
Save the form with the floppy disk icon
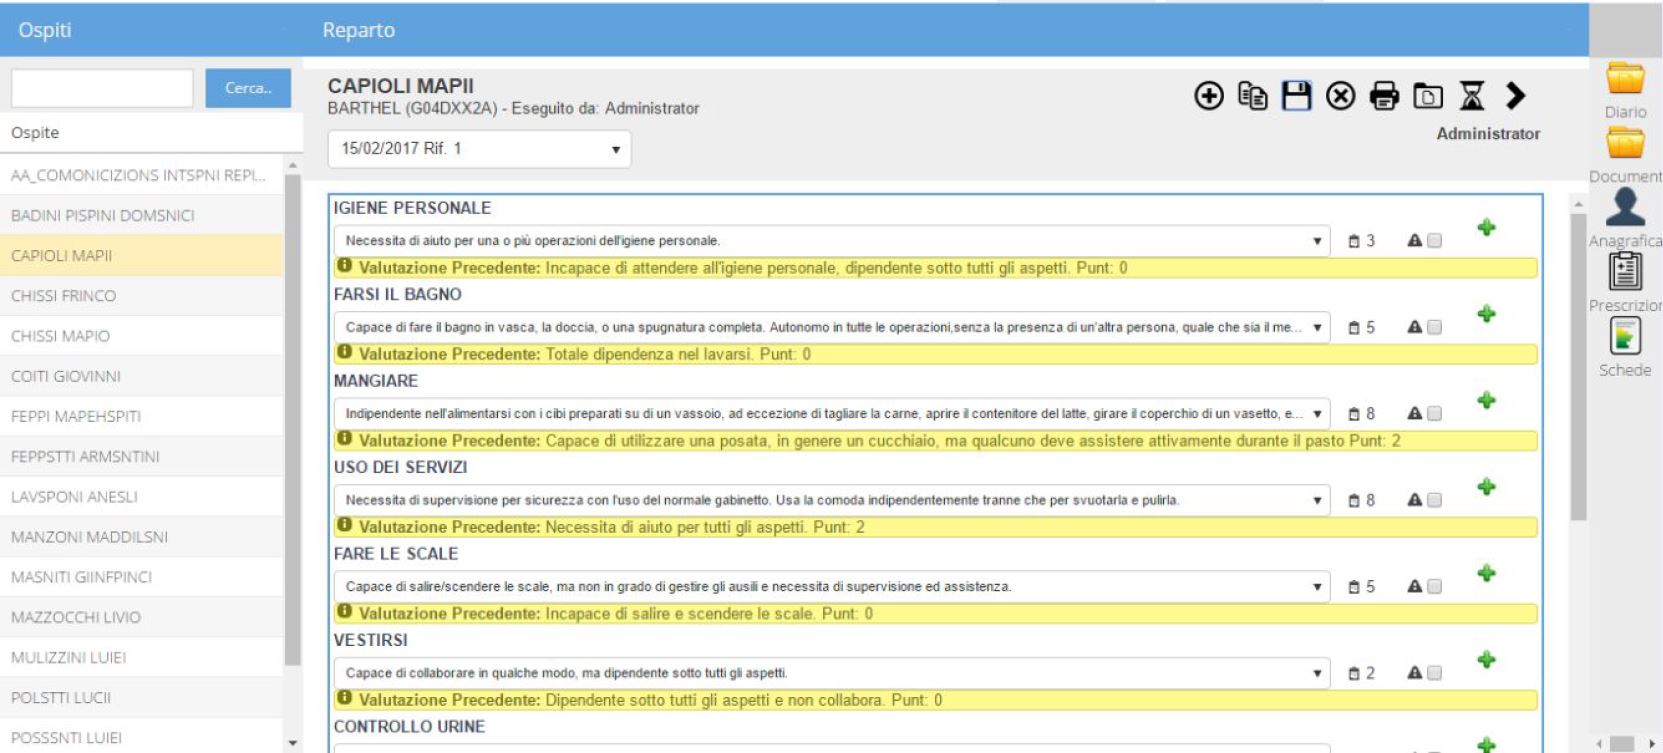coord(1296,96)
